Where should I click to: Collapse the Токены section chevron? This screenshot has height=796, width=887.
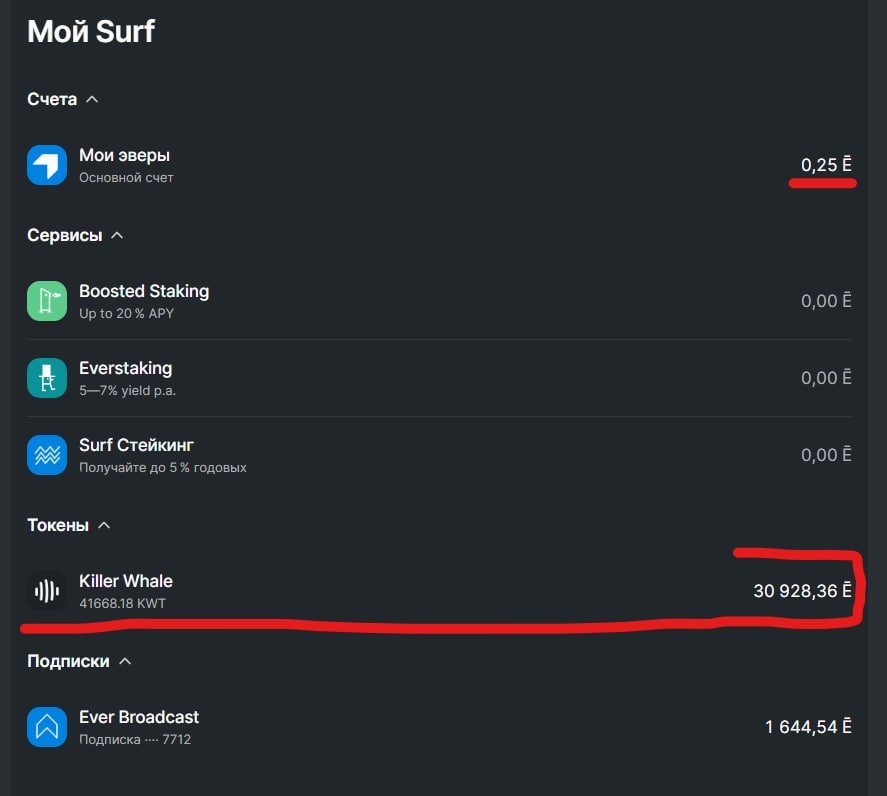coord(104,525)
